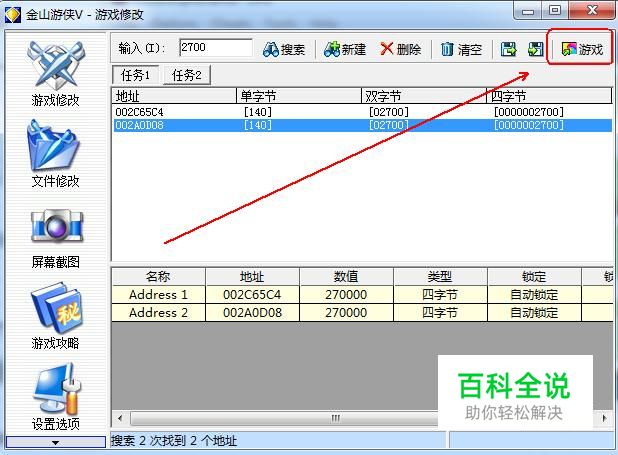Click the 名称 header in the address table
Screen dimensions: 618x455
tap(158, 276)
